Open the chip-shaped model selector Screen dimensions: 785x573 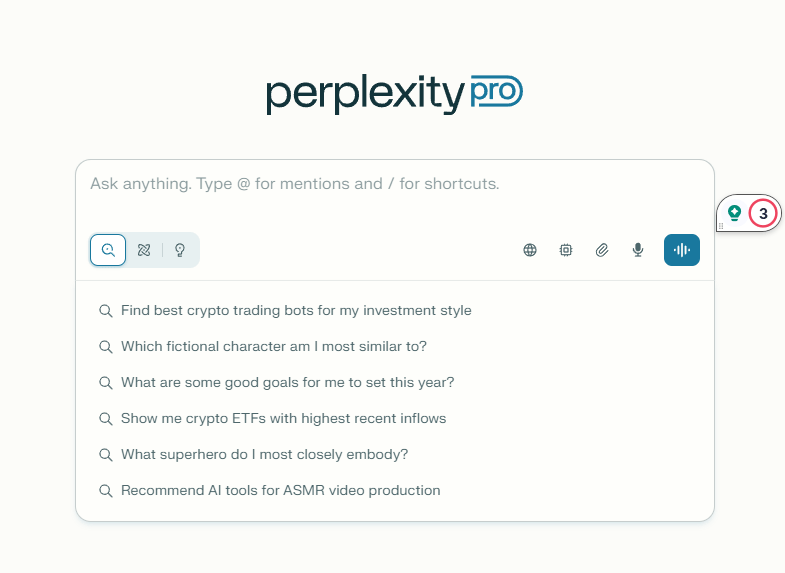tap(566, 250)
